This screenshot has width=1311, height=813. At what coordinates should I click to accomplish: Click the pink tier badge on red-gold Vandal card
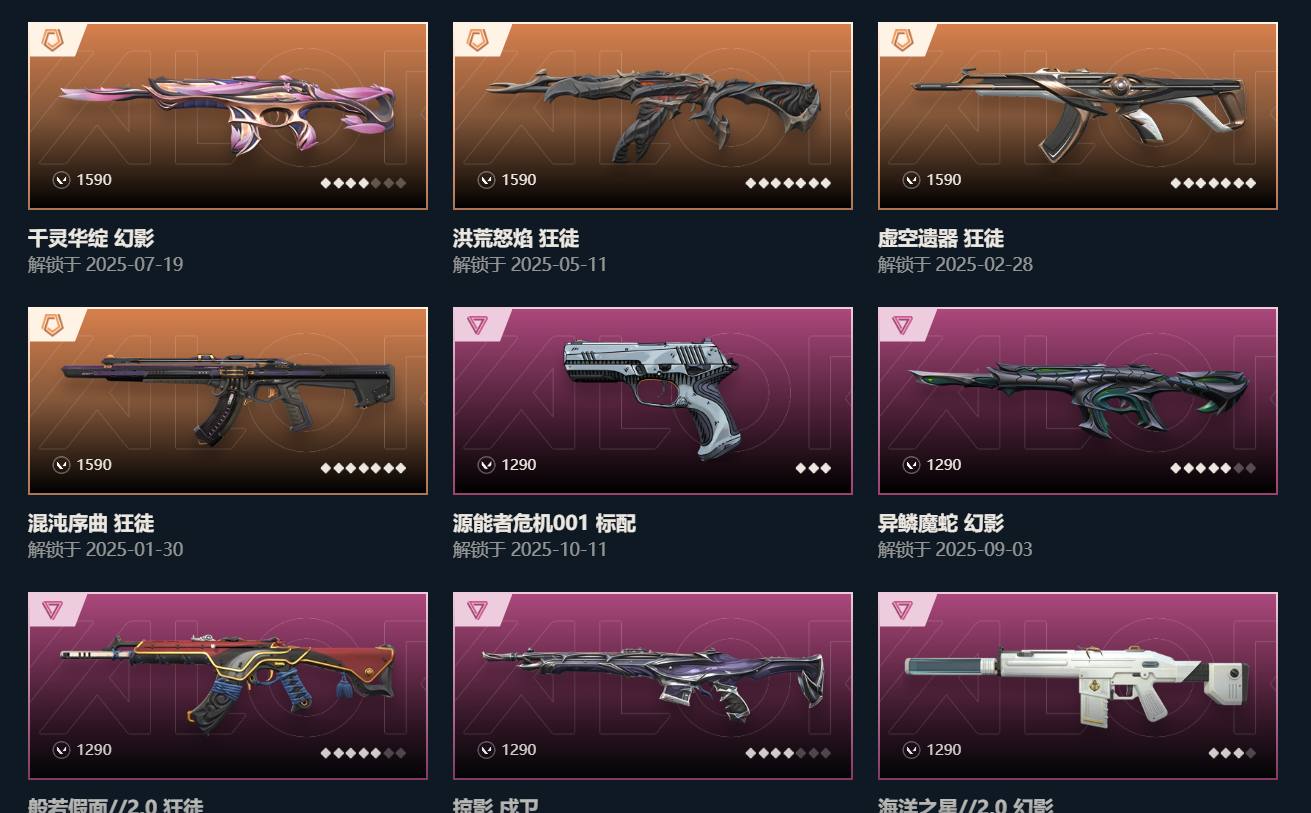[52, 610]
